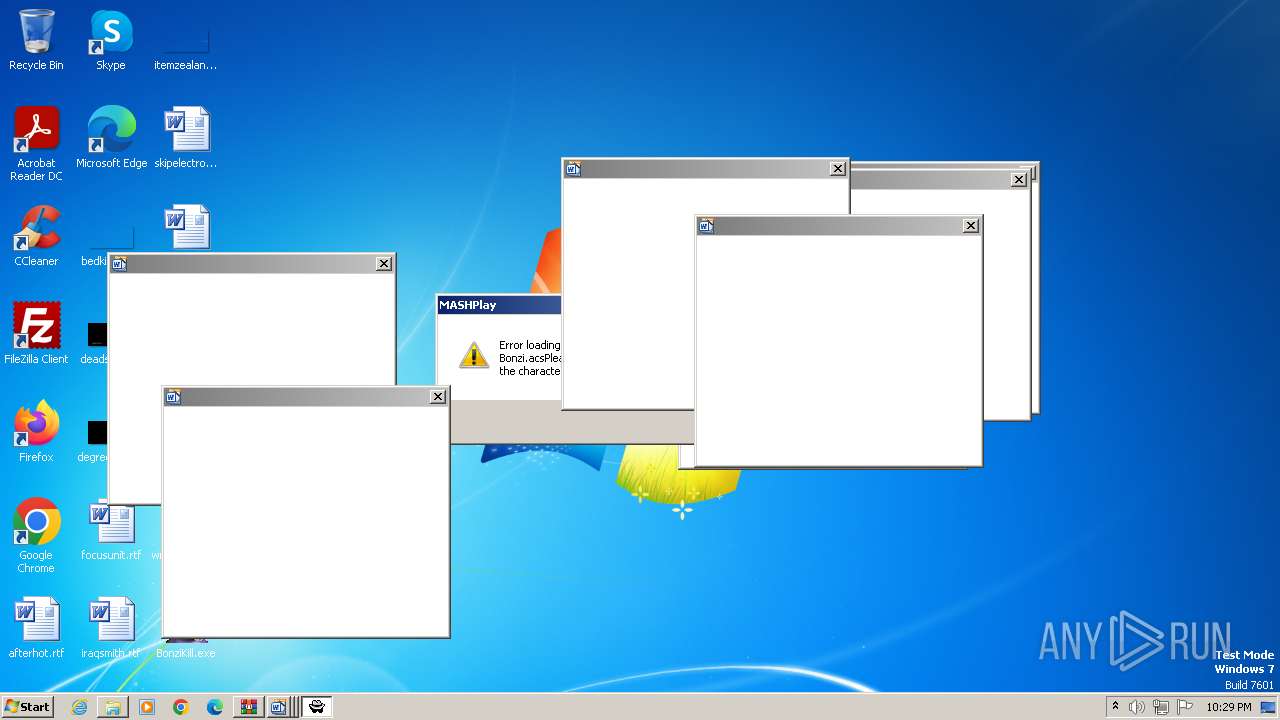Open Action Center flag icon
Image resolution: width=1280 pixels, height=720 pixels.
(x=1185, y=707)
